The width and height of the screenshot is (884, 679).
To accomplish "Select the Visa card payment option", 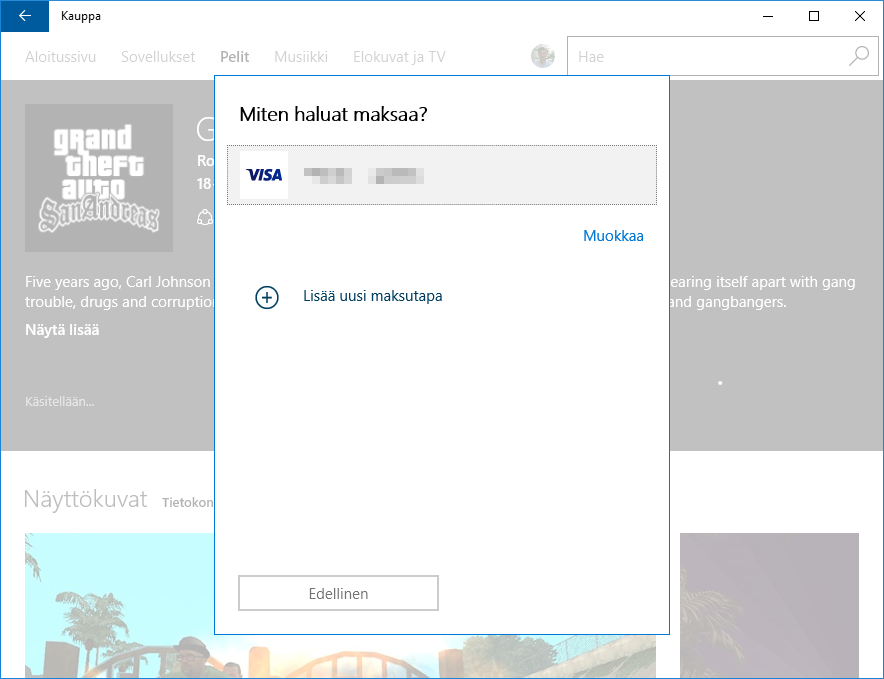I will (x=442, y=175).
